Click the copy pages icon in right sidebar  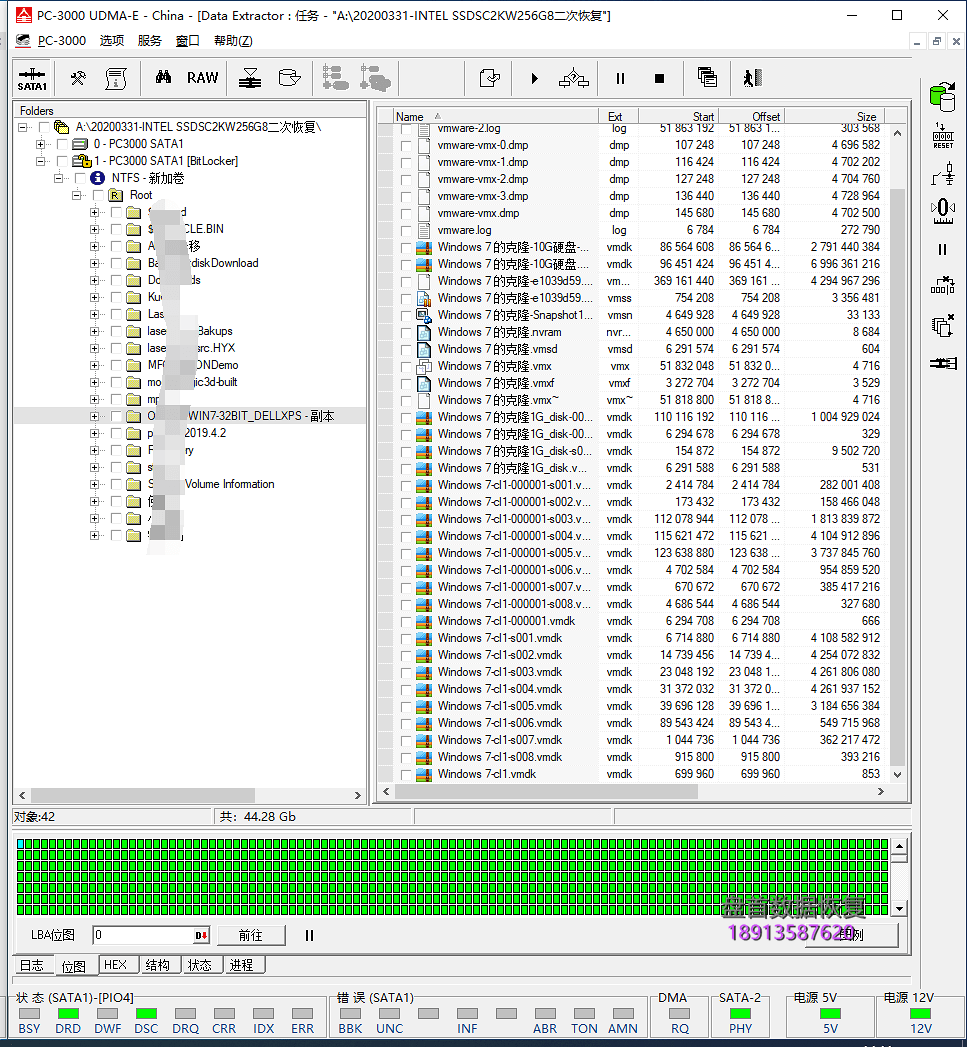[942, 327]
